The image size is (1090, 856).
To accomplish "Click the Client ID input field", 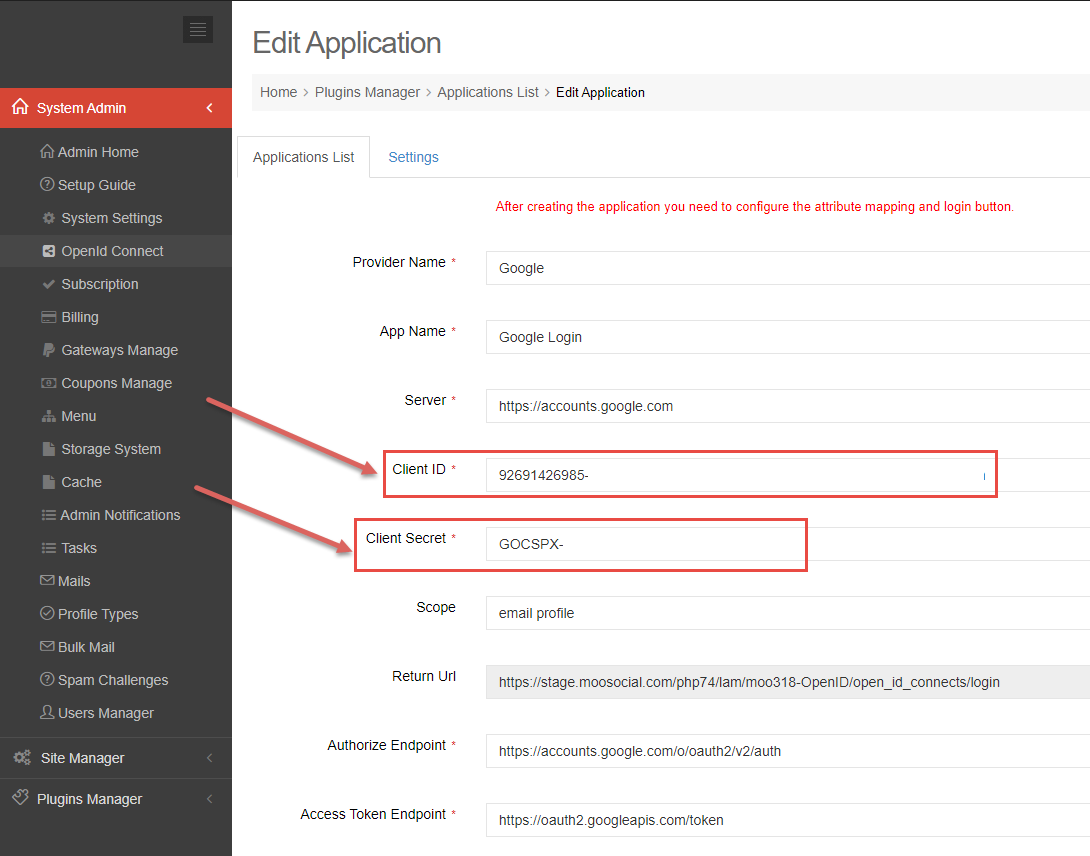I will [788, 475].
